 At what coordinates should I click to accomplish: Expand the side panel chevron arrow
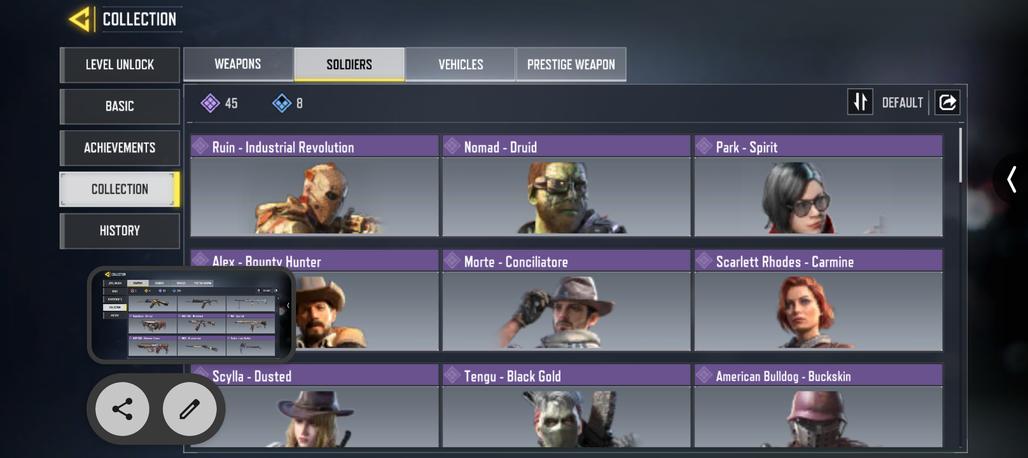pos(1012,178)
